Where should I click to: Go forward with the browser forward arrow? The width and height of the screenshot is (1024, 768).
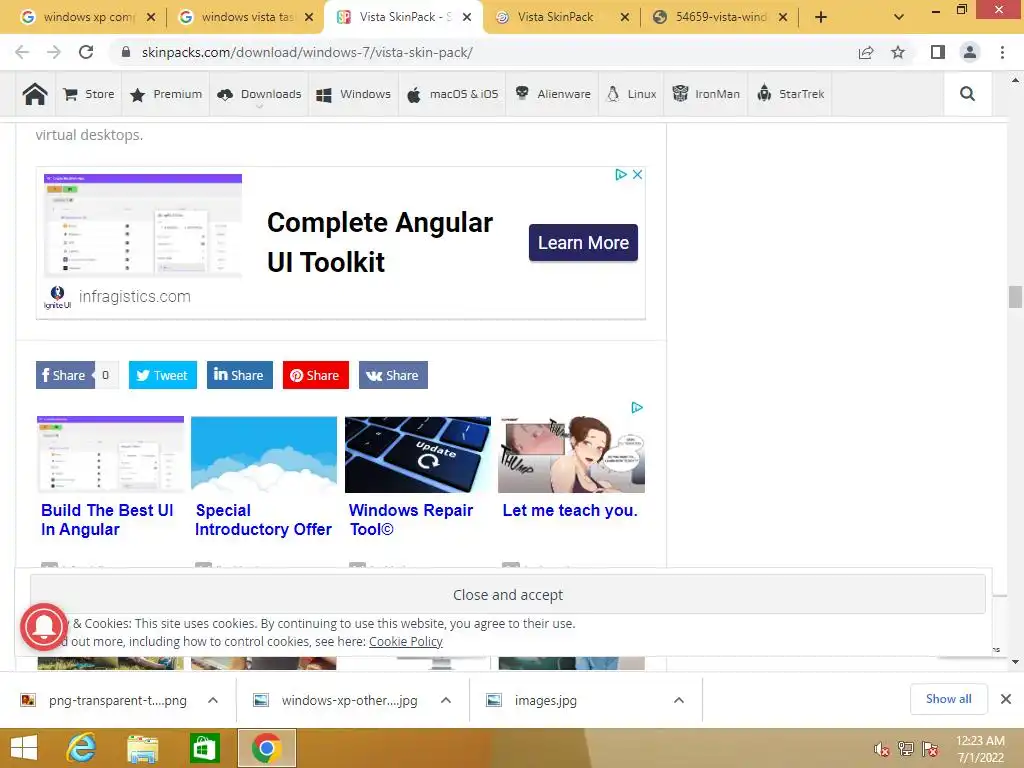tap(54, 52)
